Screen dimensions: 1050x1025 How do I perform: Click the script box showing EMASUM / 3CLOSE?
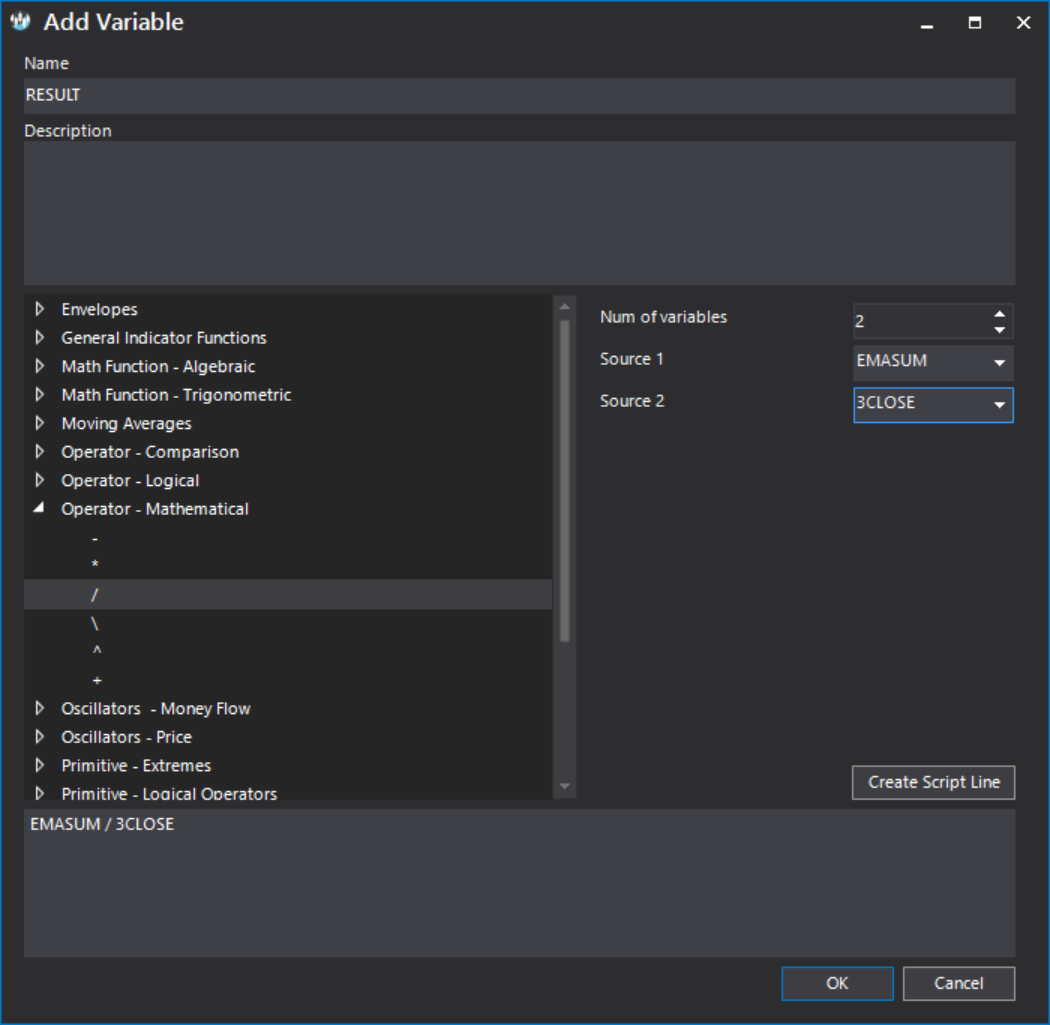coord(519,882)
